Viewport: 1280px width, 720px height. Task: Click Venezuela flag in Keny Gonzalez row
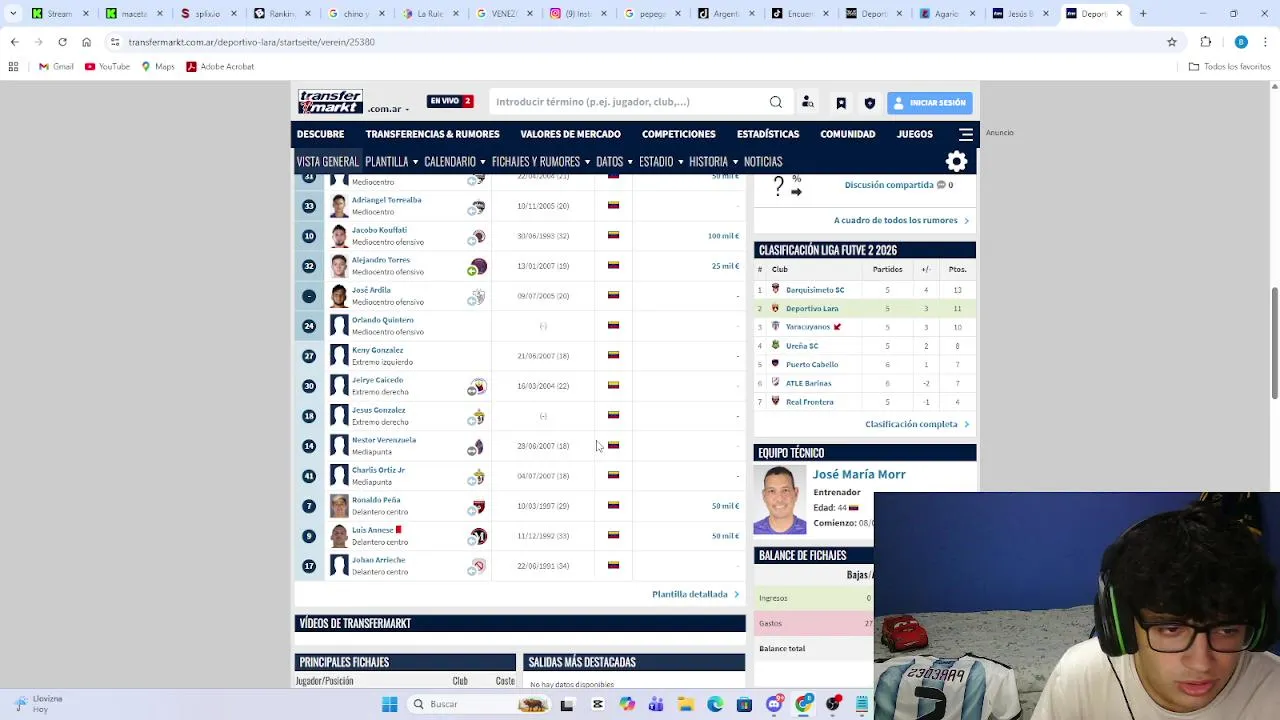click(613, 355)
